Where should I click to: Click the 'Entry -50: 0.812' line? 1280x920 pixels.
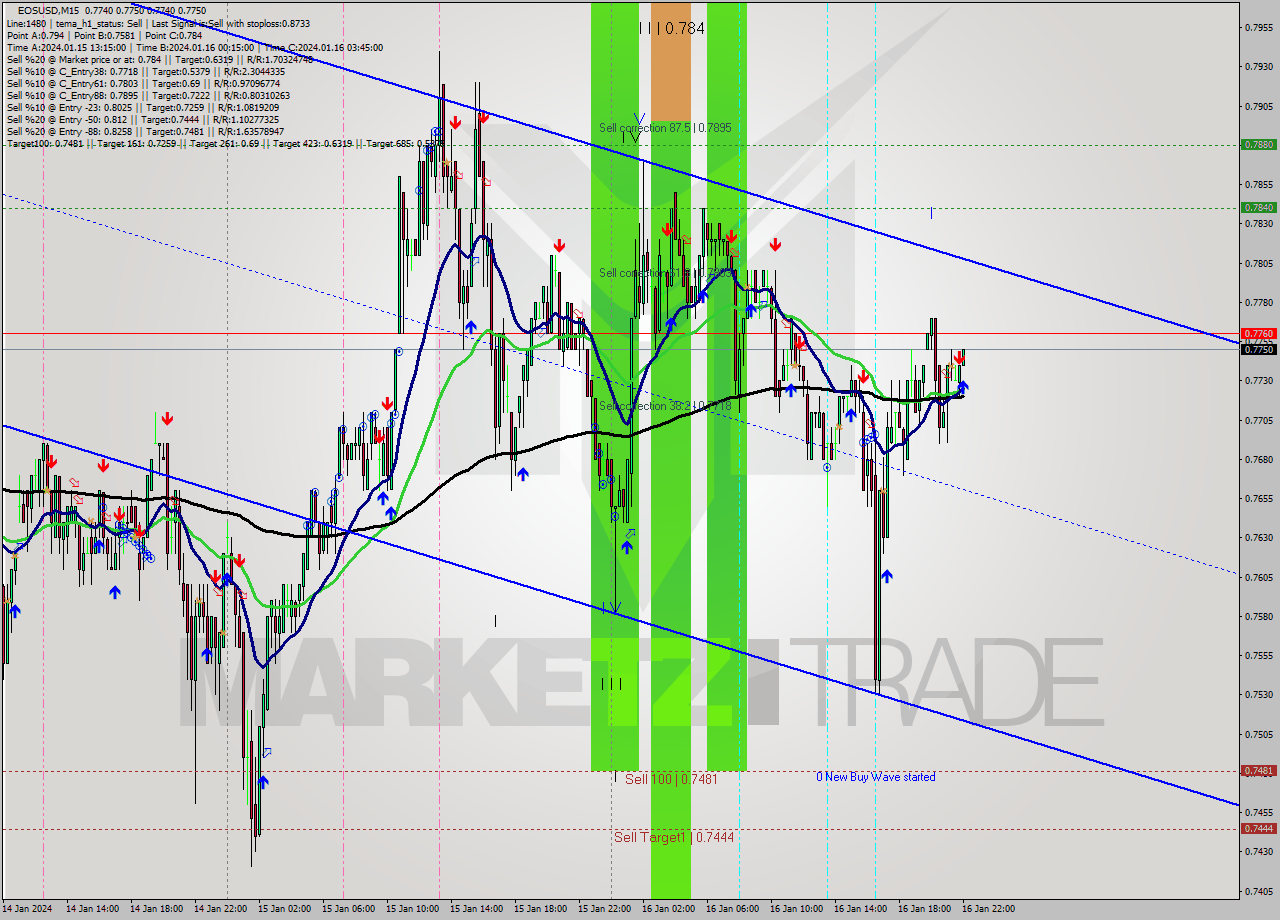(x=144, y=120)
